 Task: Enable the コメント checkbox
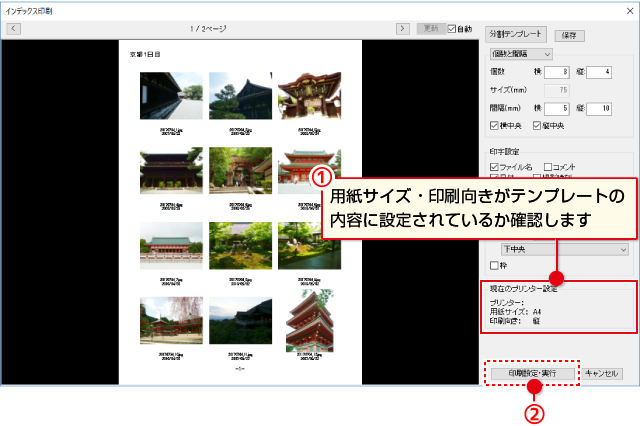548,167
